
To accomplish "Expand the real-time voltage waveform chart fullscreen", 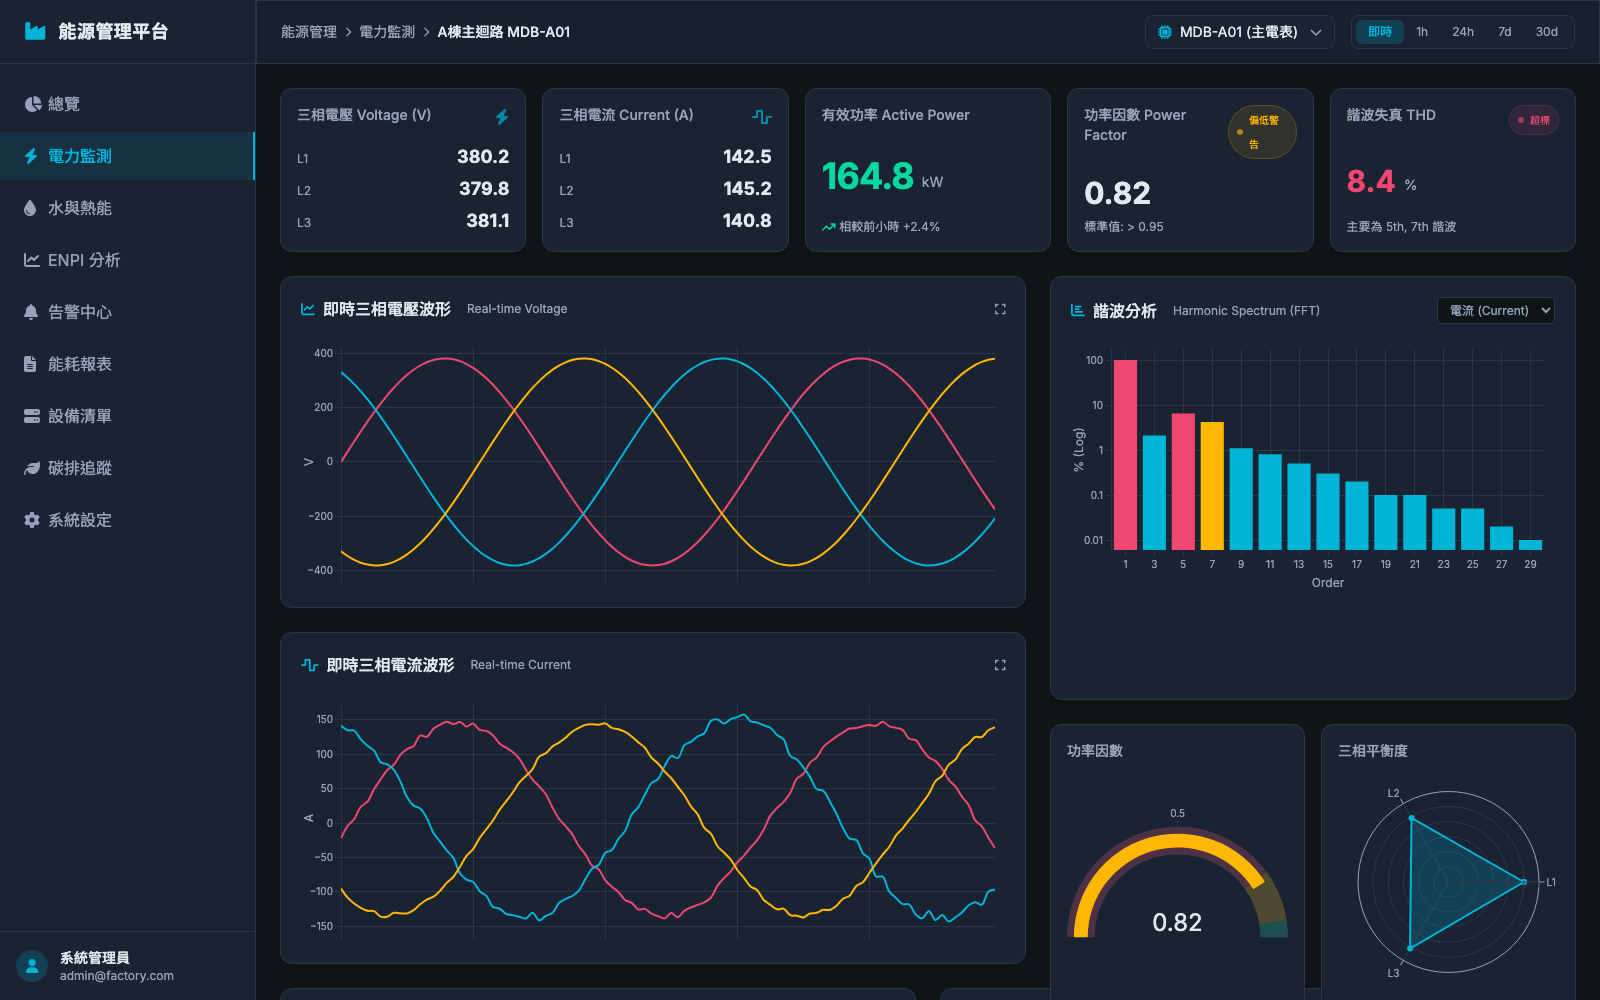I will tap(1000, 309).
